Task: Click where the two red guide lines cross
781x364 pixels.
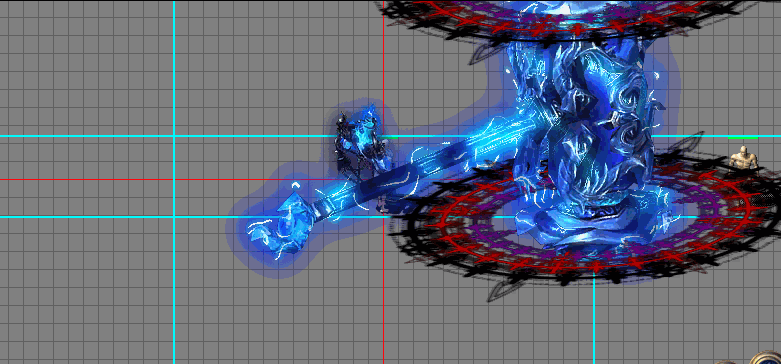Action: point(384,179)
